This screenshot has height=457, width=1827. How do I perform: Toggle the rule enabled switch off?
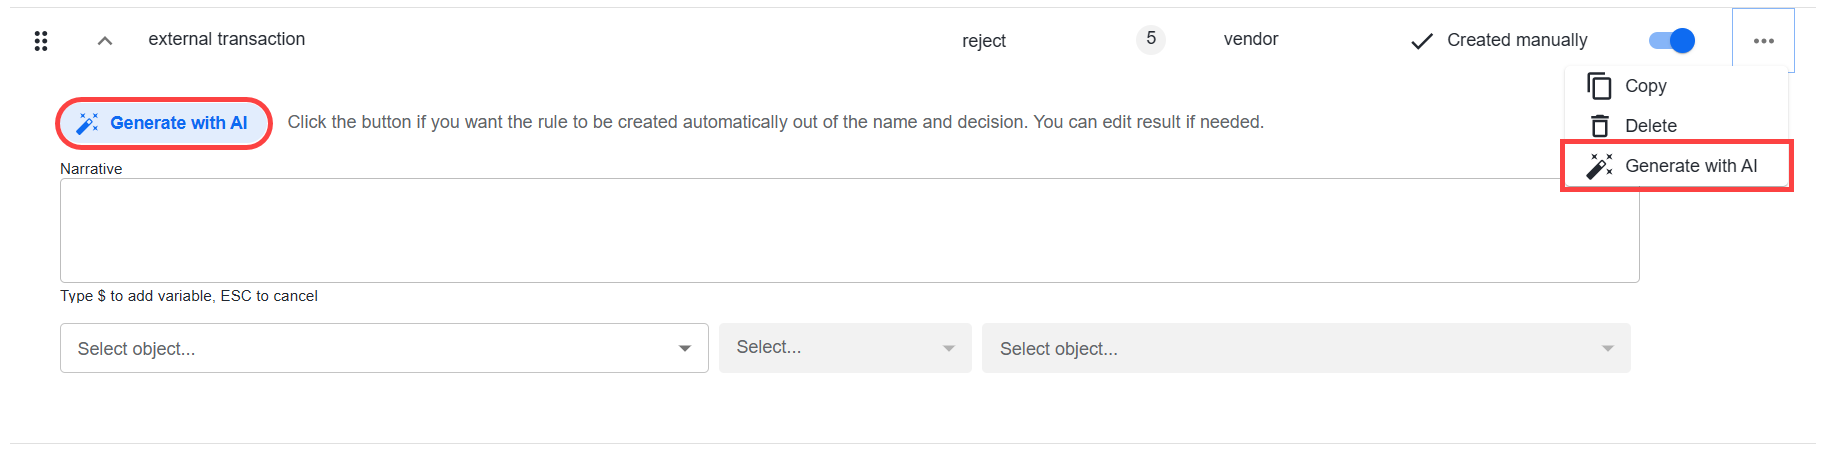[x=1672, y=40]
